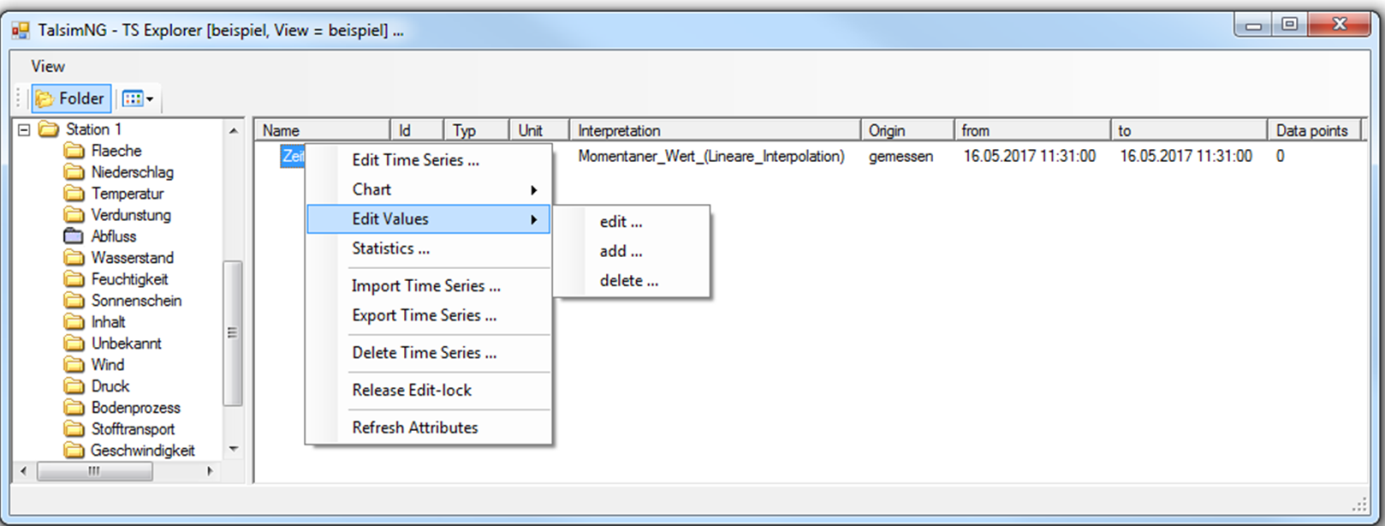This screenshot has height=526, width=1385.
Task: Click the Wind folder icon
Action: point(74,365)
